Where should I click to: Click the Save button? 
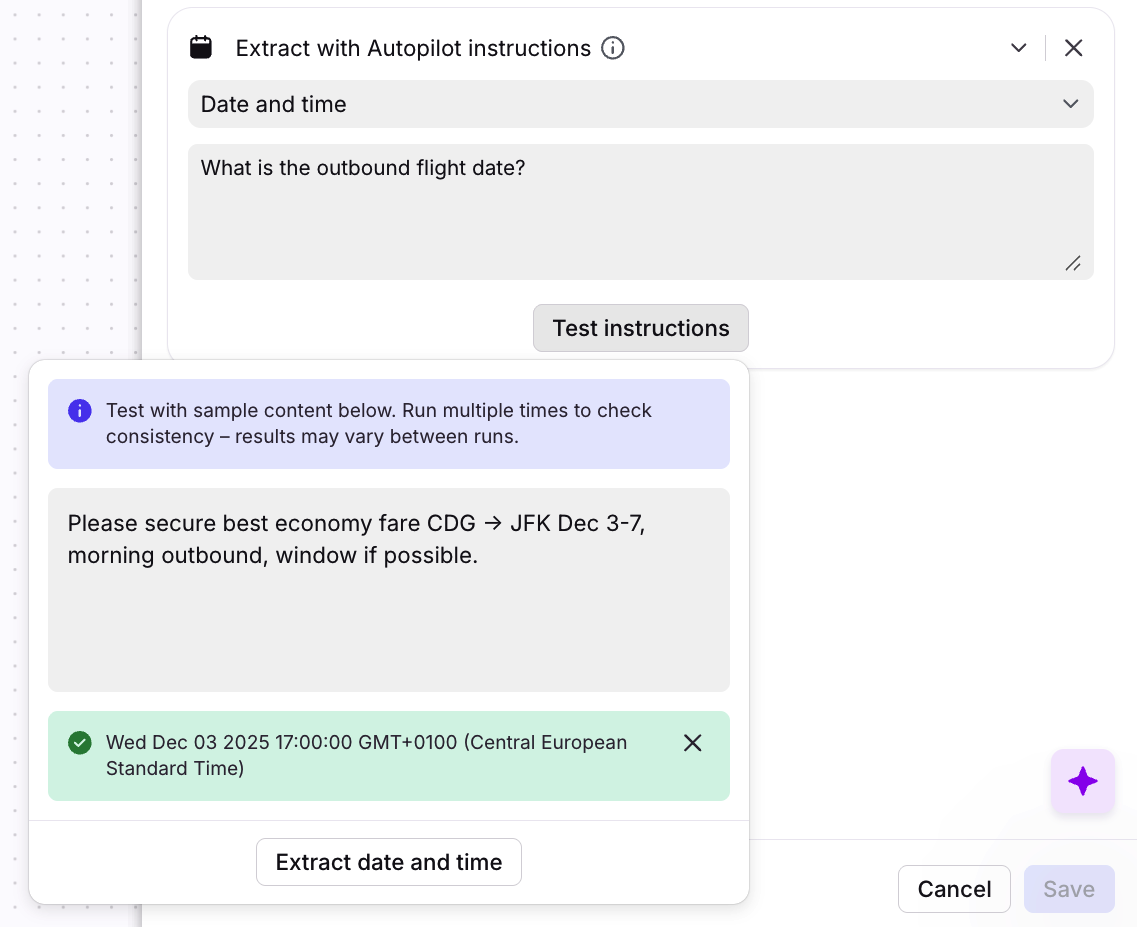pyautogui.click(x=1068, y=889)
